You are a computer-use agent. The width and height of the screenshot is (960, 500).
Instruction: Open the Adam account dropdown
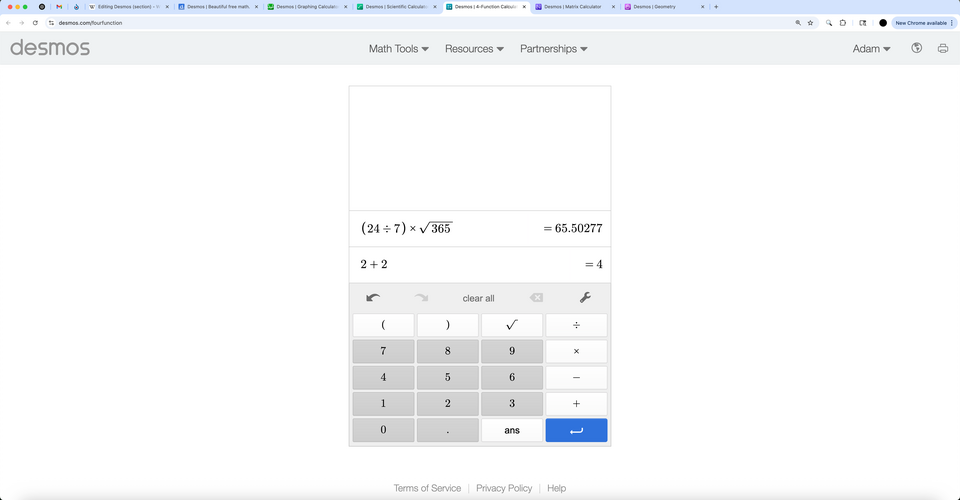click(871, 49)
